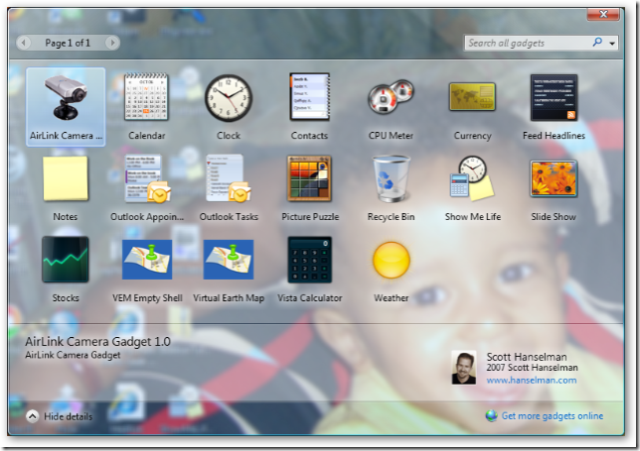Open the search options dropdown arrow
Viewport: 640px width, 451px height.
(611, 43)
